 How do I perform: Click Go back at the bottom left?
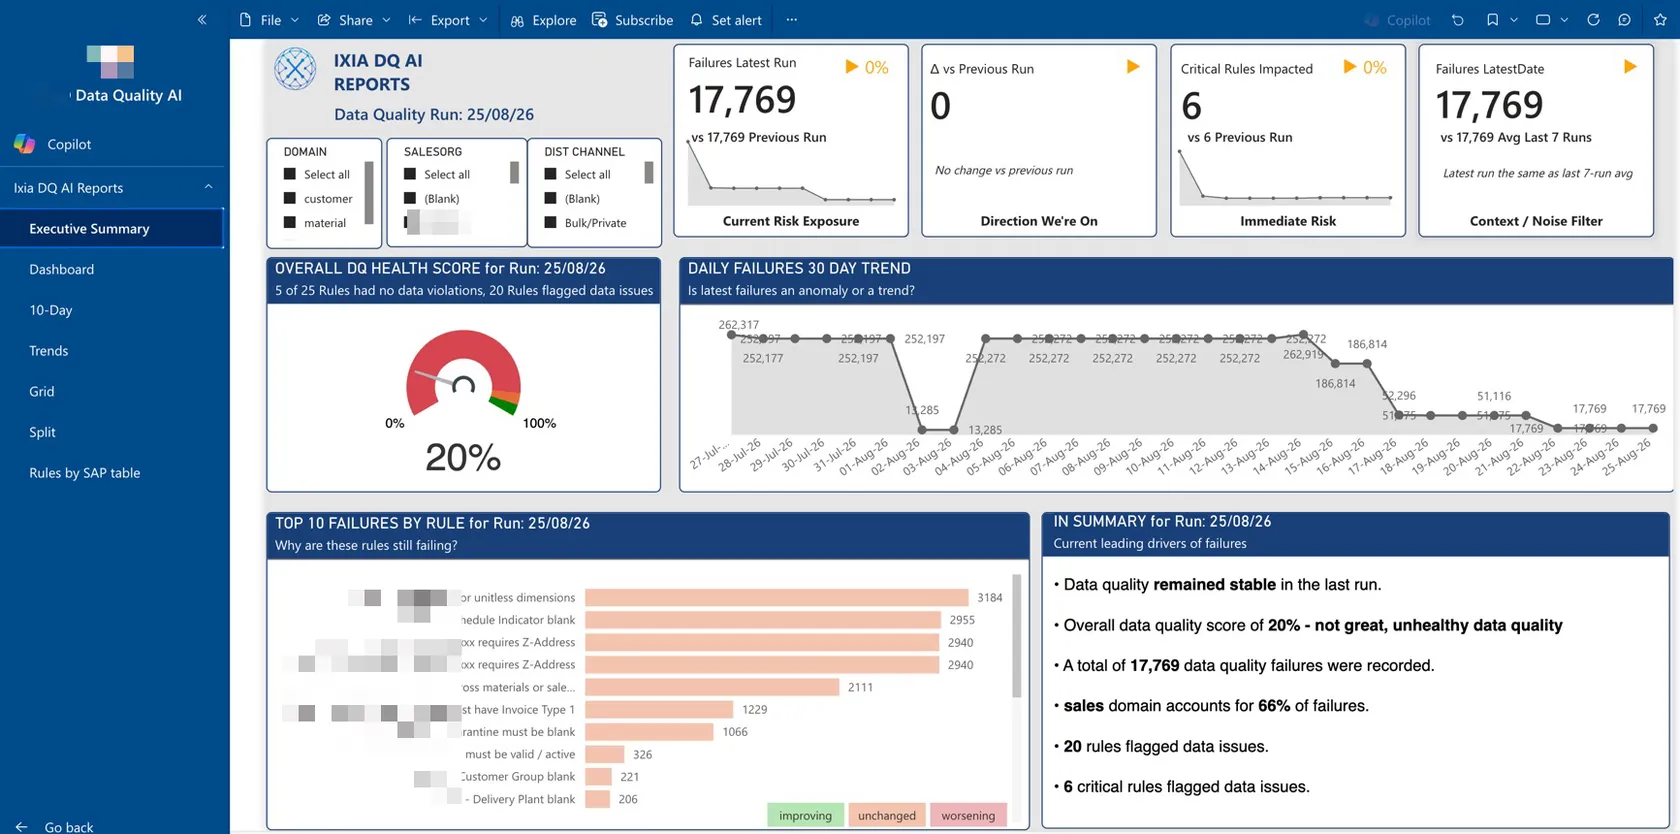(x=56, y=827)
